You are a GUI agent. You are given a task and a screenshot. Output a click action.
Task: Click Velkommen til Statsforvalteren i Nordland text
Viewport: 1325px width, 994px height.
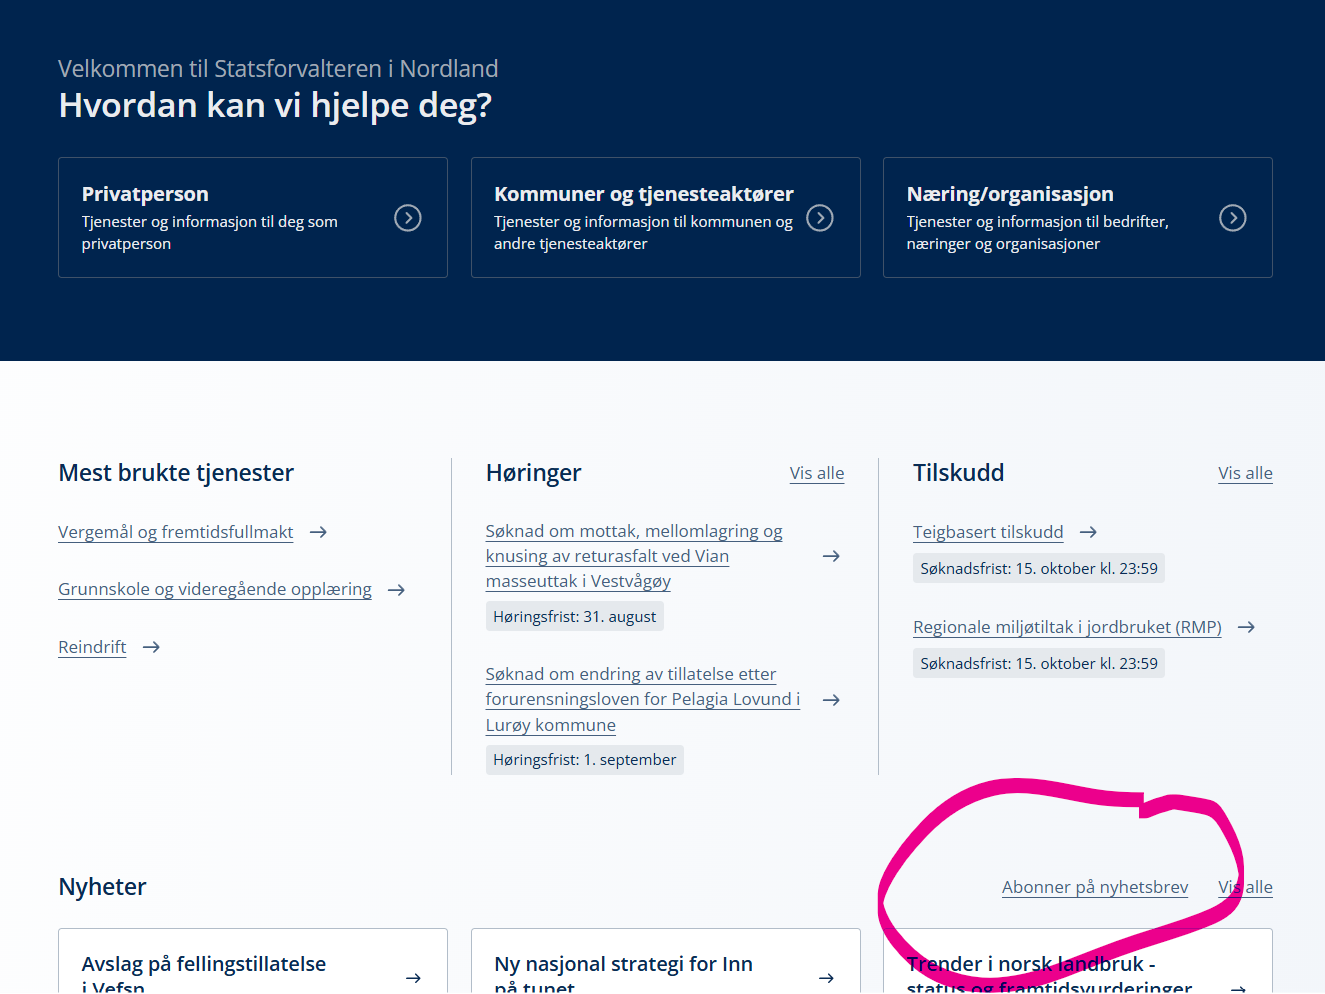(x=278, y=68)
